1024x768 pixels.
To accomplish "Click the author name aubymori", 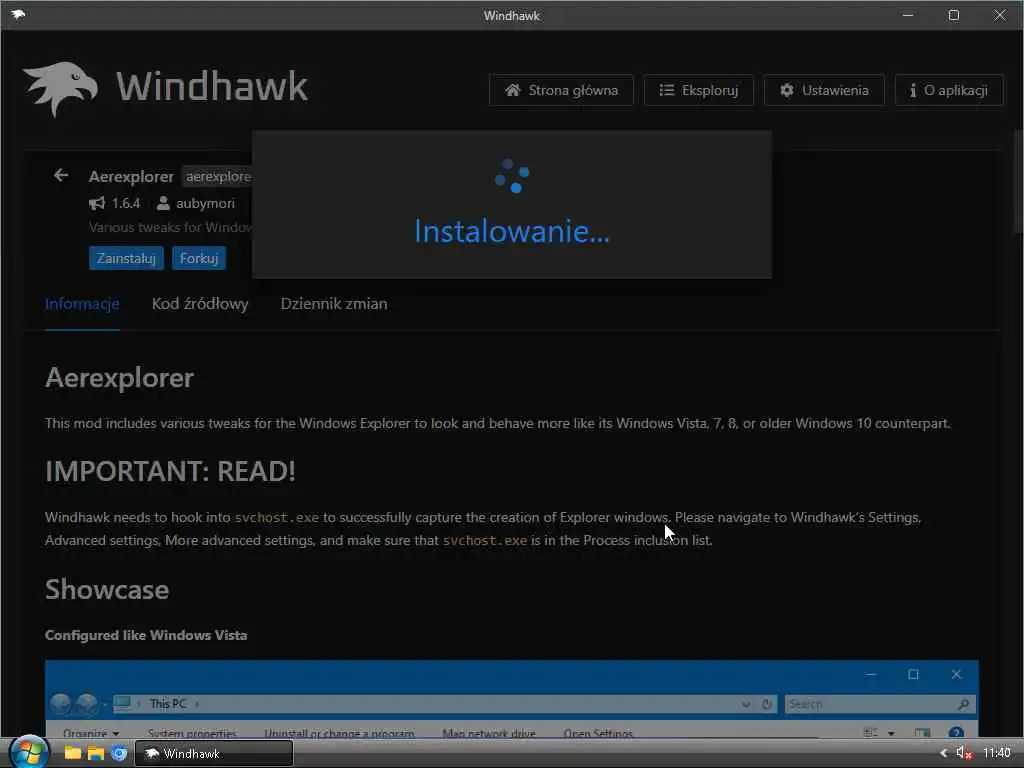I will click(x=205, y=203).
